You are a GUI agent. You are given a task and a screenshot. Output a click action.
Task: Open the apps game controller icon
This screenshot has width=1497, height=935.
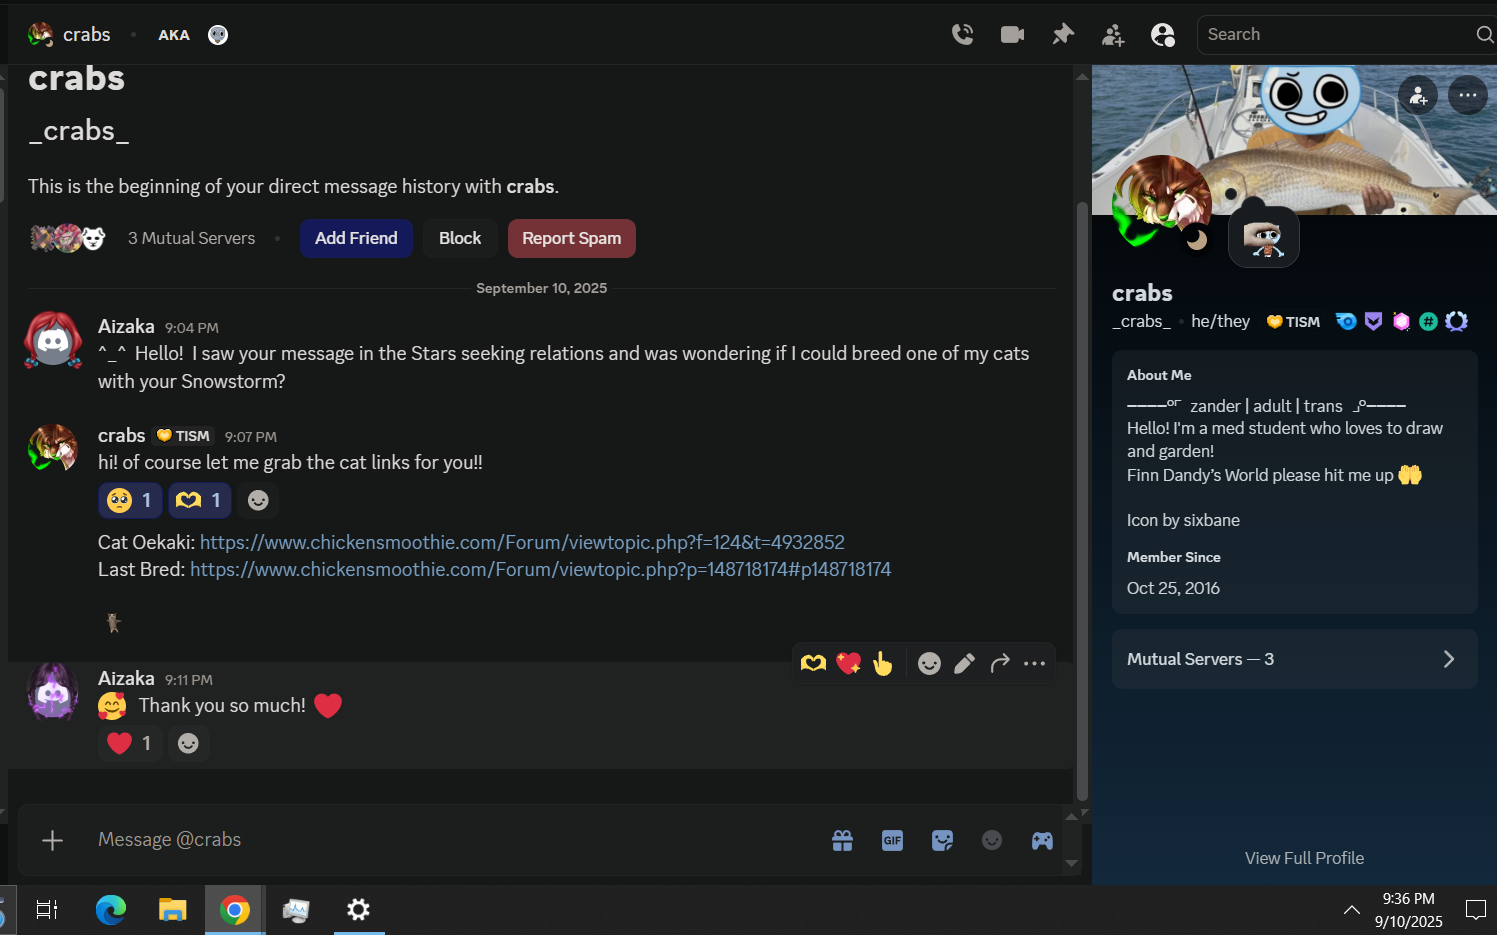(1042, 840)
